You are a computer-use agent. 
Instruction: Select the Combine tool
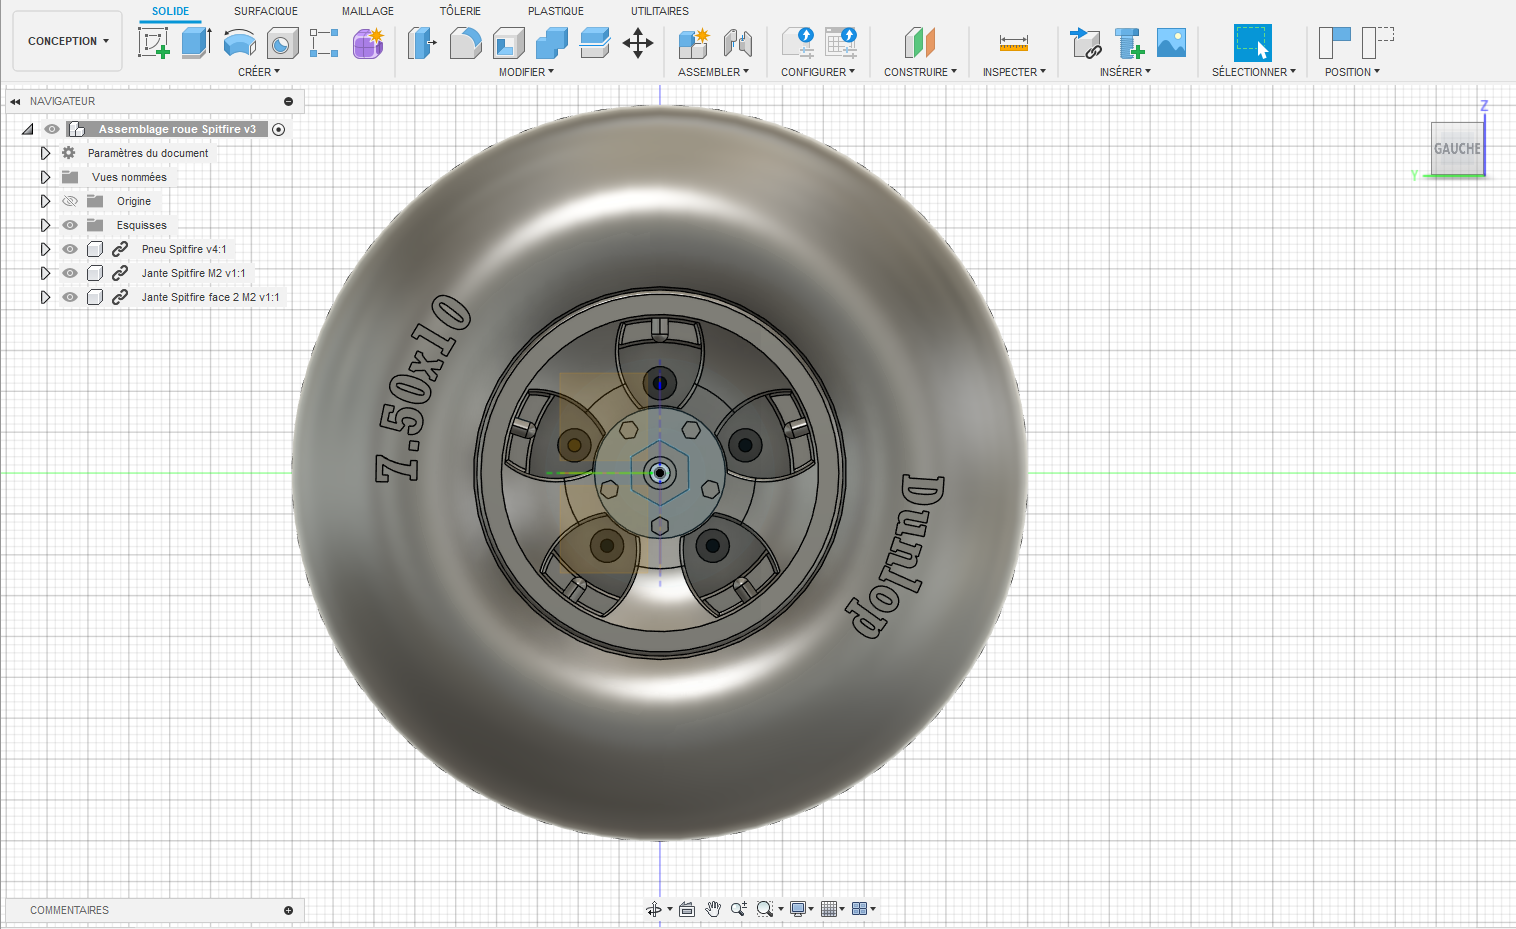point(552,43)
